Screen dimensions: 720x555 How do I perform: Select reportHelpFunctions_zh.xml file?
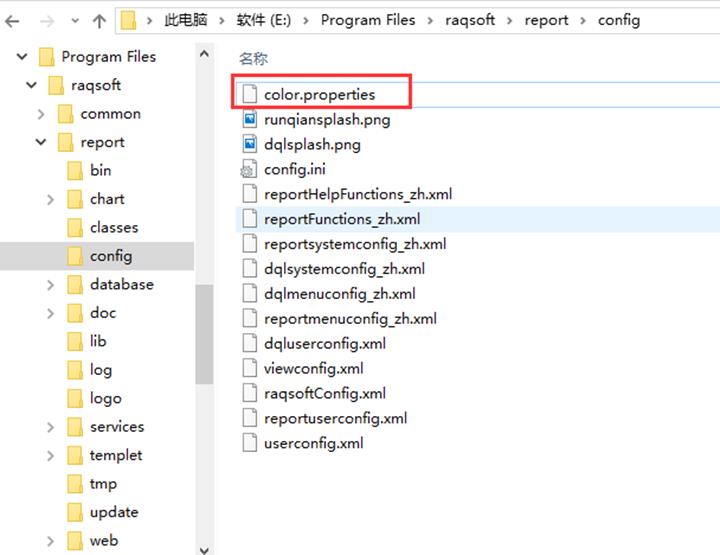(x=358, y=194)
